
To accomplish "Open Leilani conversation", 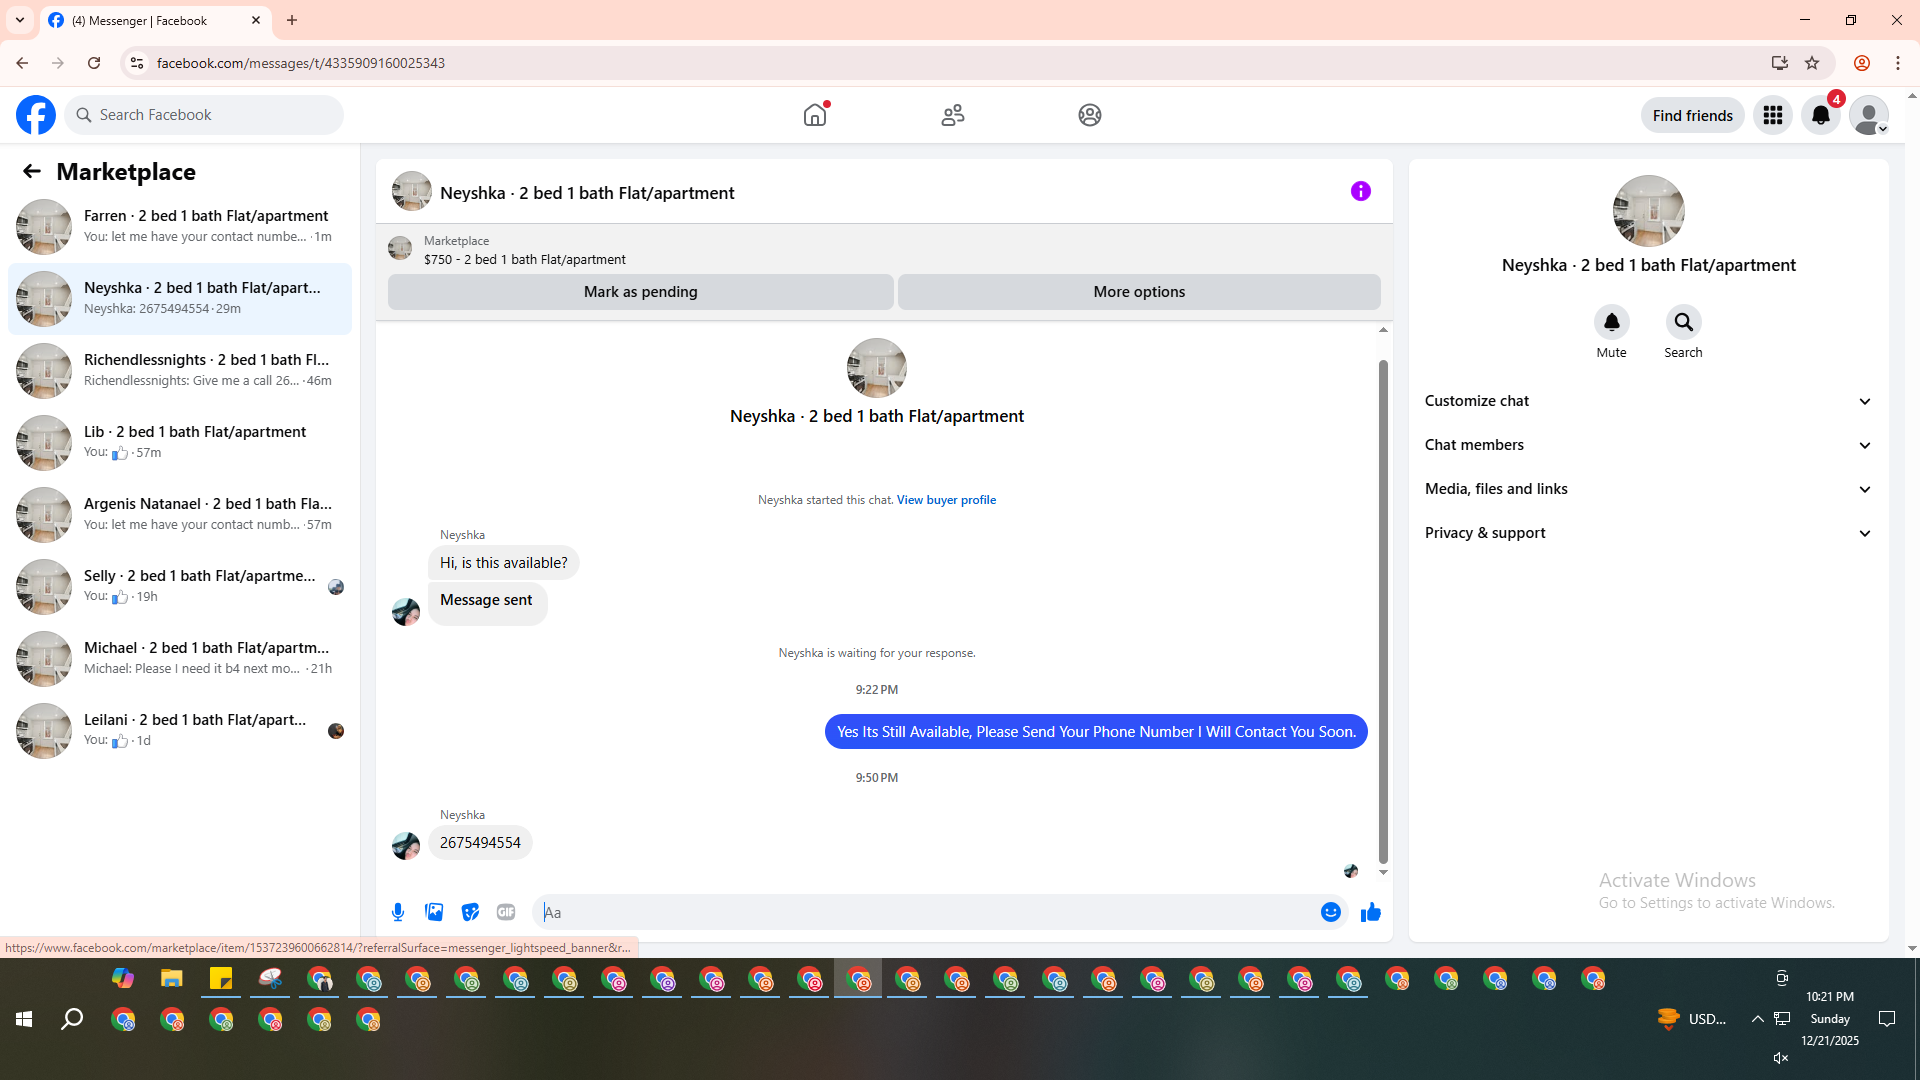I will point(180,731).
